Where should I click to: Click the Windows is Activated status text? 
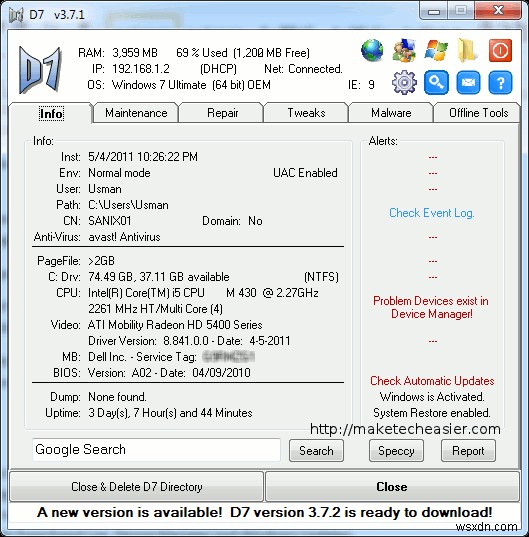pyautogui.click(x=432, y=397)
